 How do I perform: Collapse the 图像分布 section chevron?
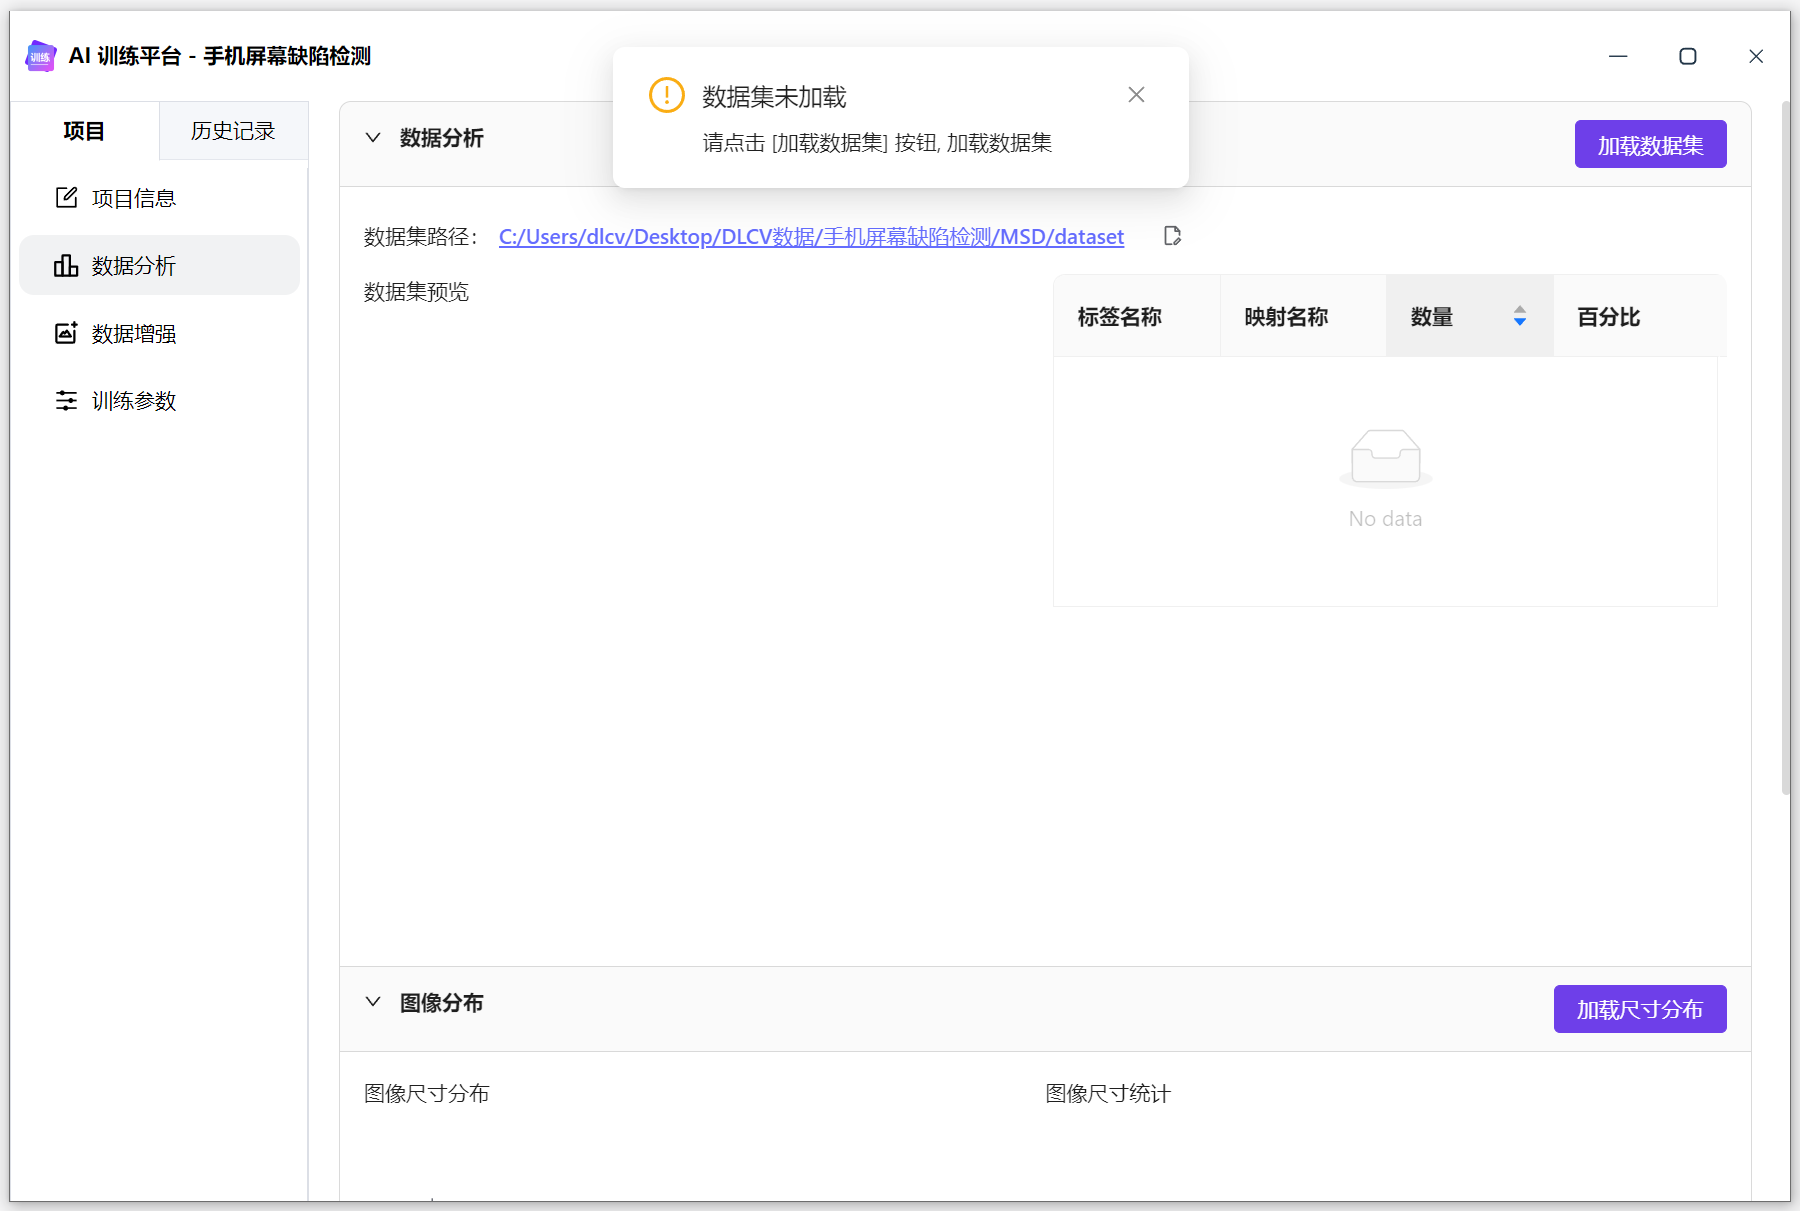[x=373, y=1001]
